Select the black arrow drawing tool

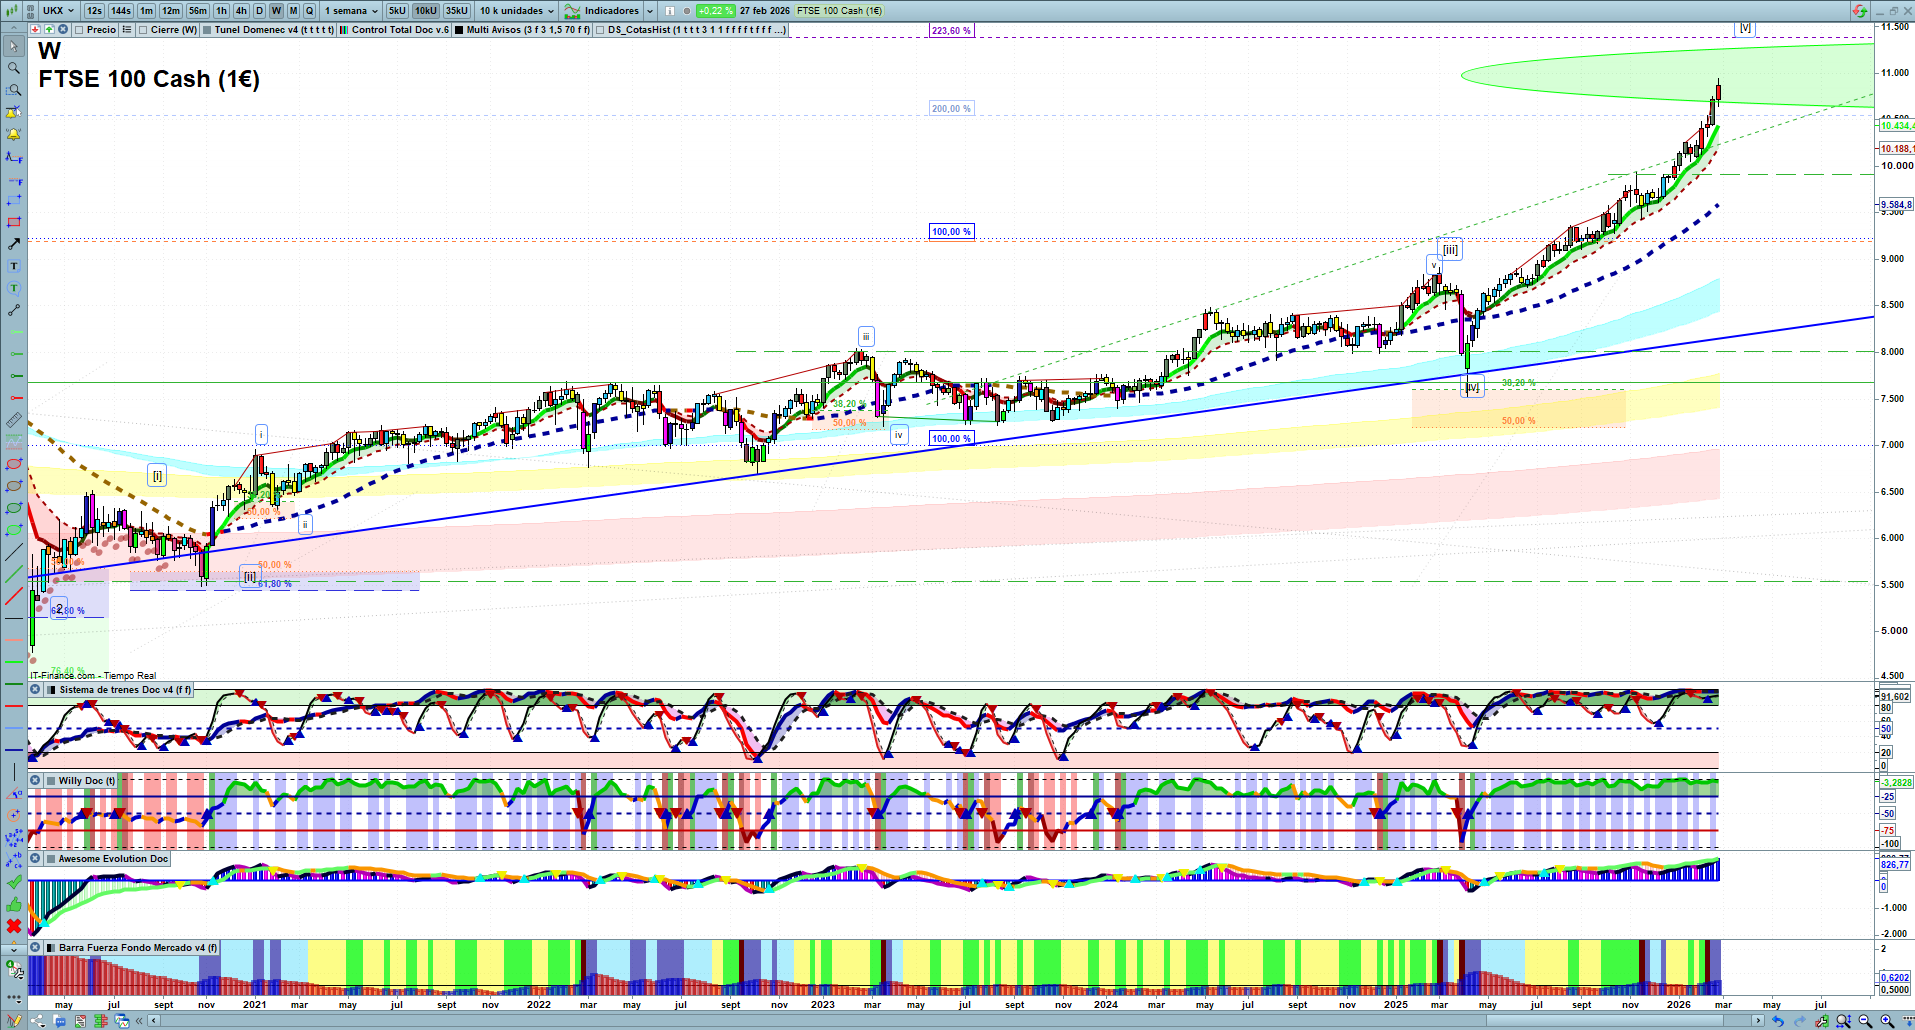coord(14,244)
